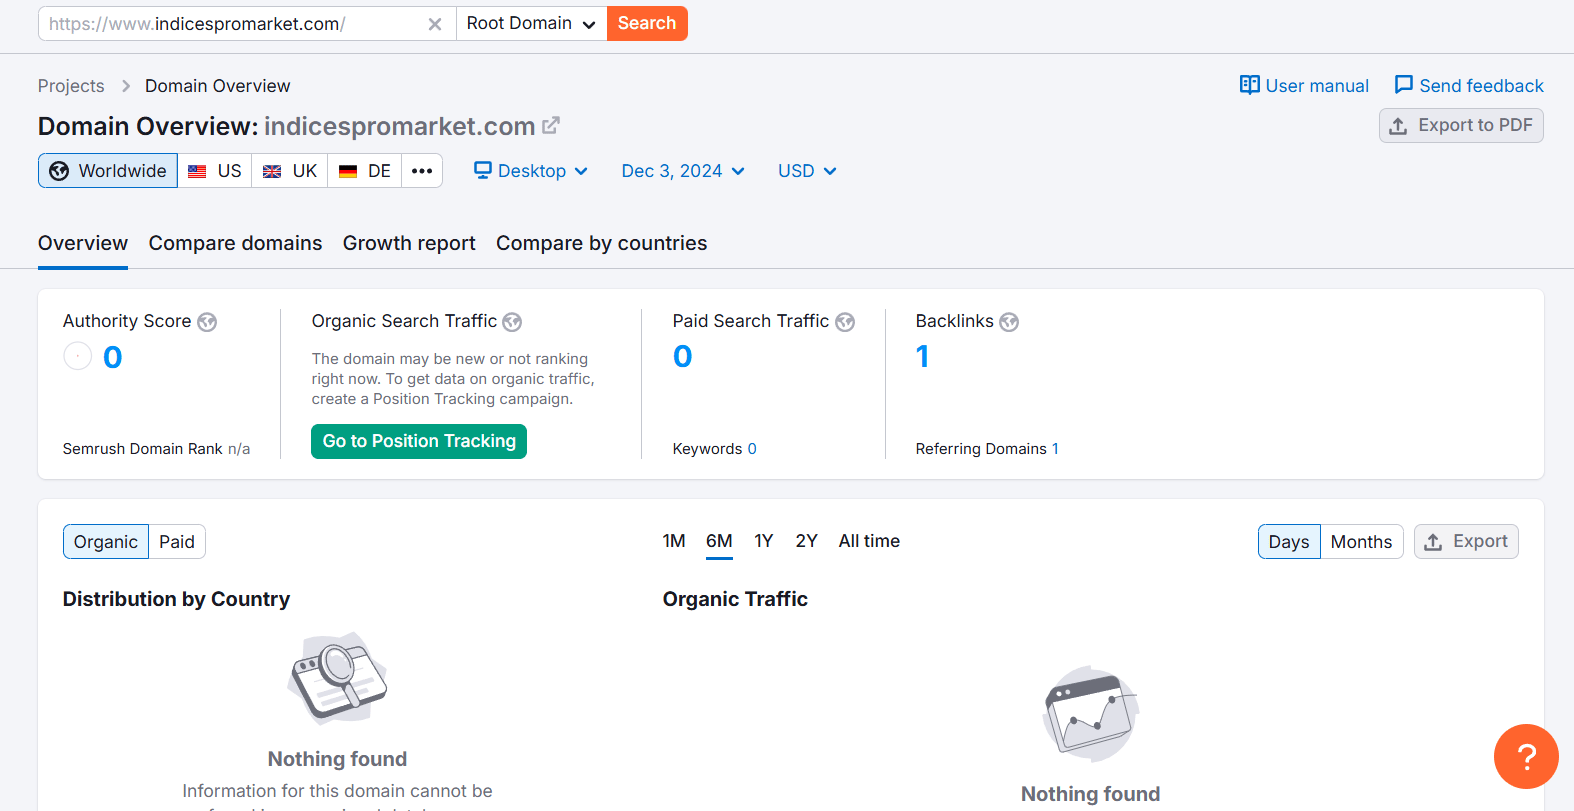Click the Desktop monitor icon
The width and height of the screenshot is (1574, 811).
[x=483, y=170]
